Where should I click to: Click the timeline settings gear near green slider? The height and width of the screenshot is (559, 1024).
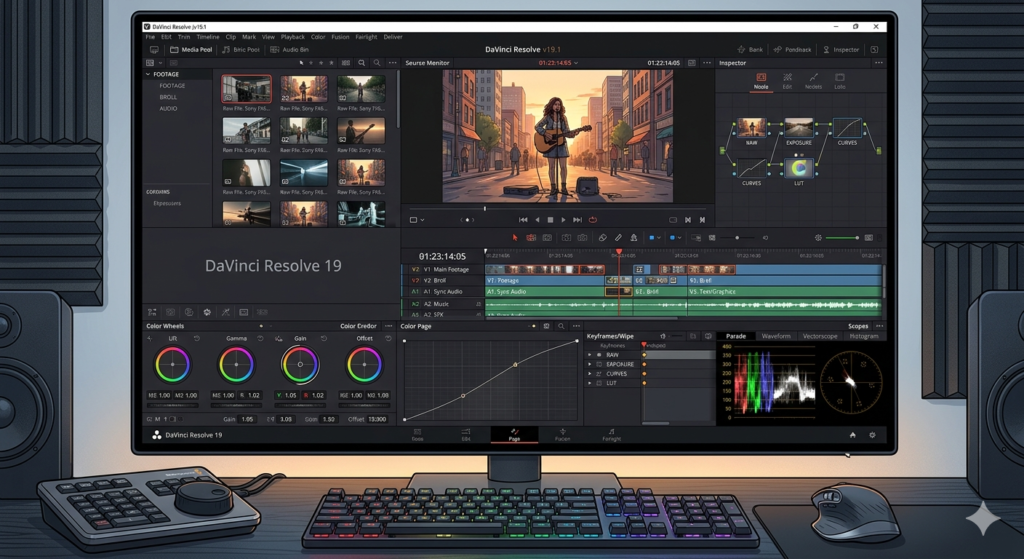[x=818, y=238]
